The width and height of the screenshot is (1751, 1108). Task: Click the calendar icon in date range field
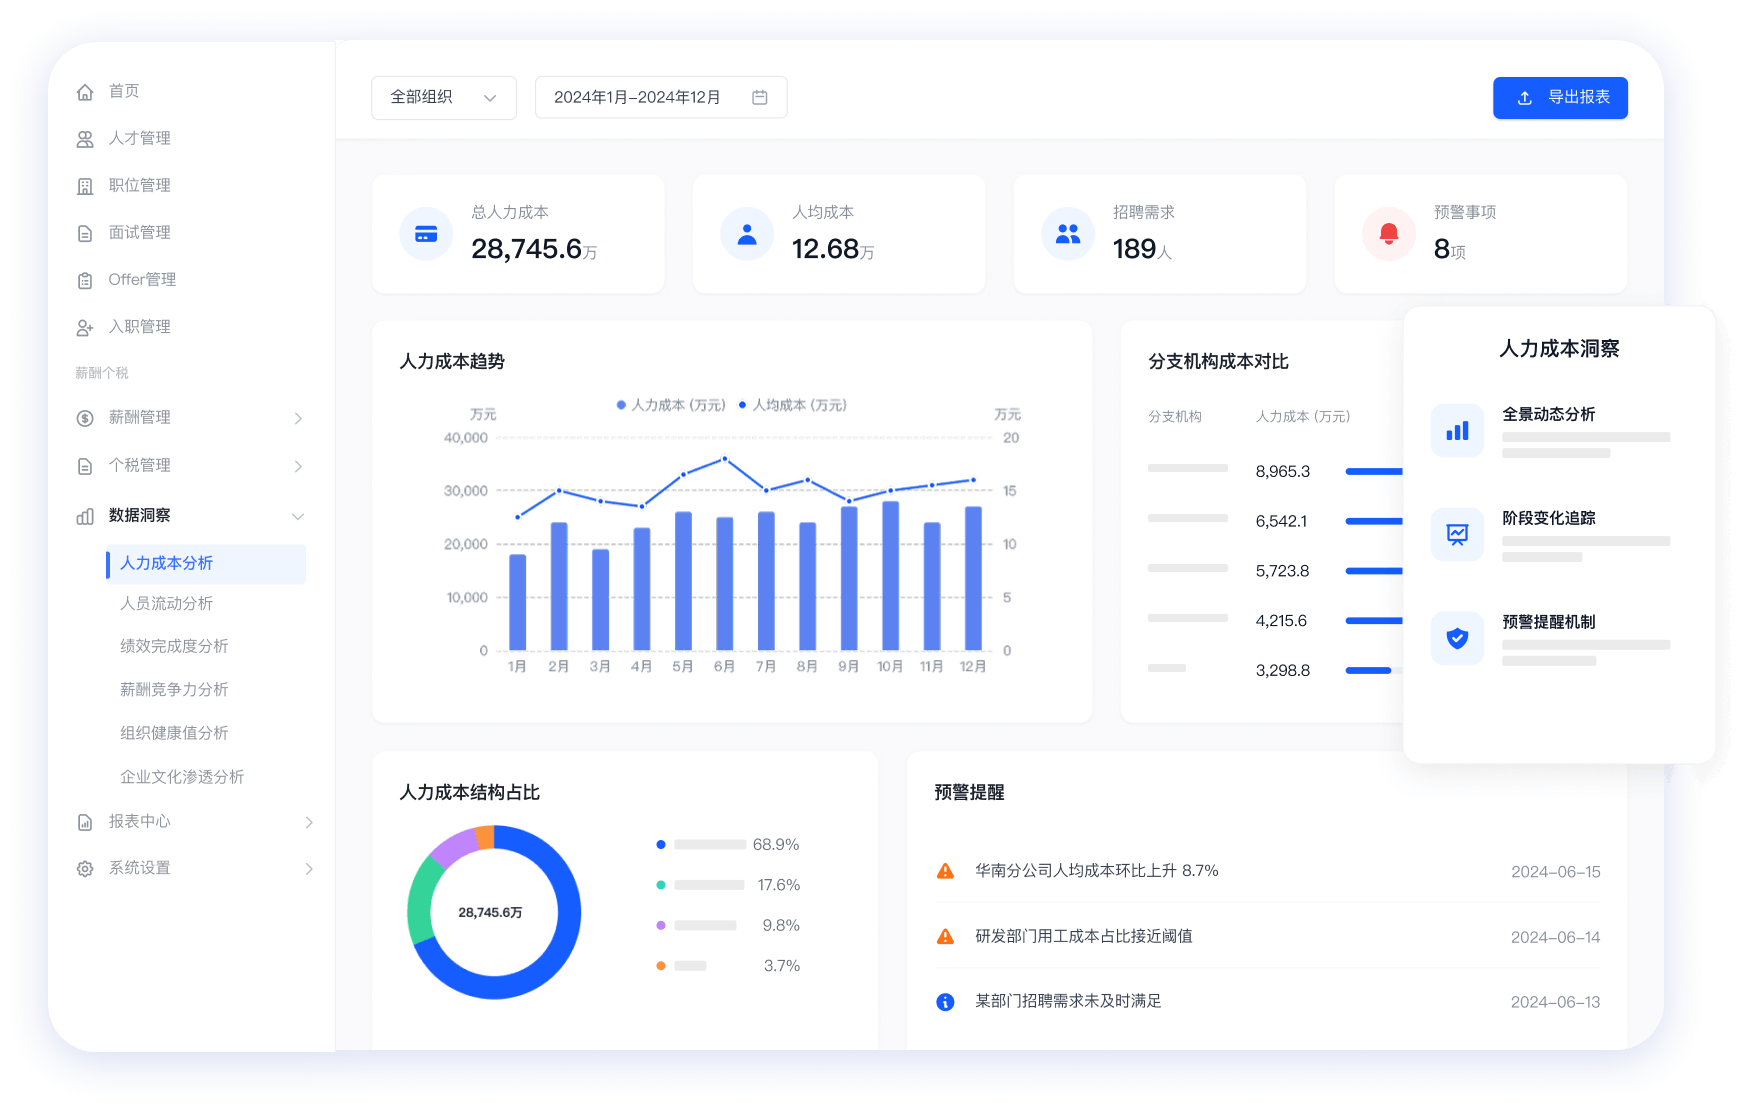click(760, 97)
